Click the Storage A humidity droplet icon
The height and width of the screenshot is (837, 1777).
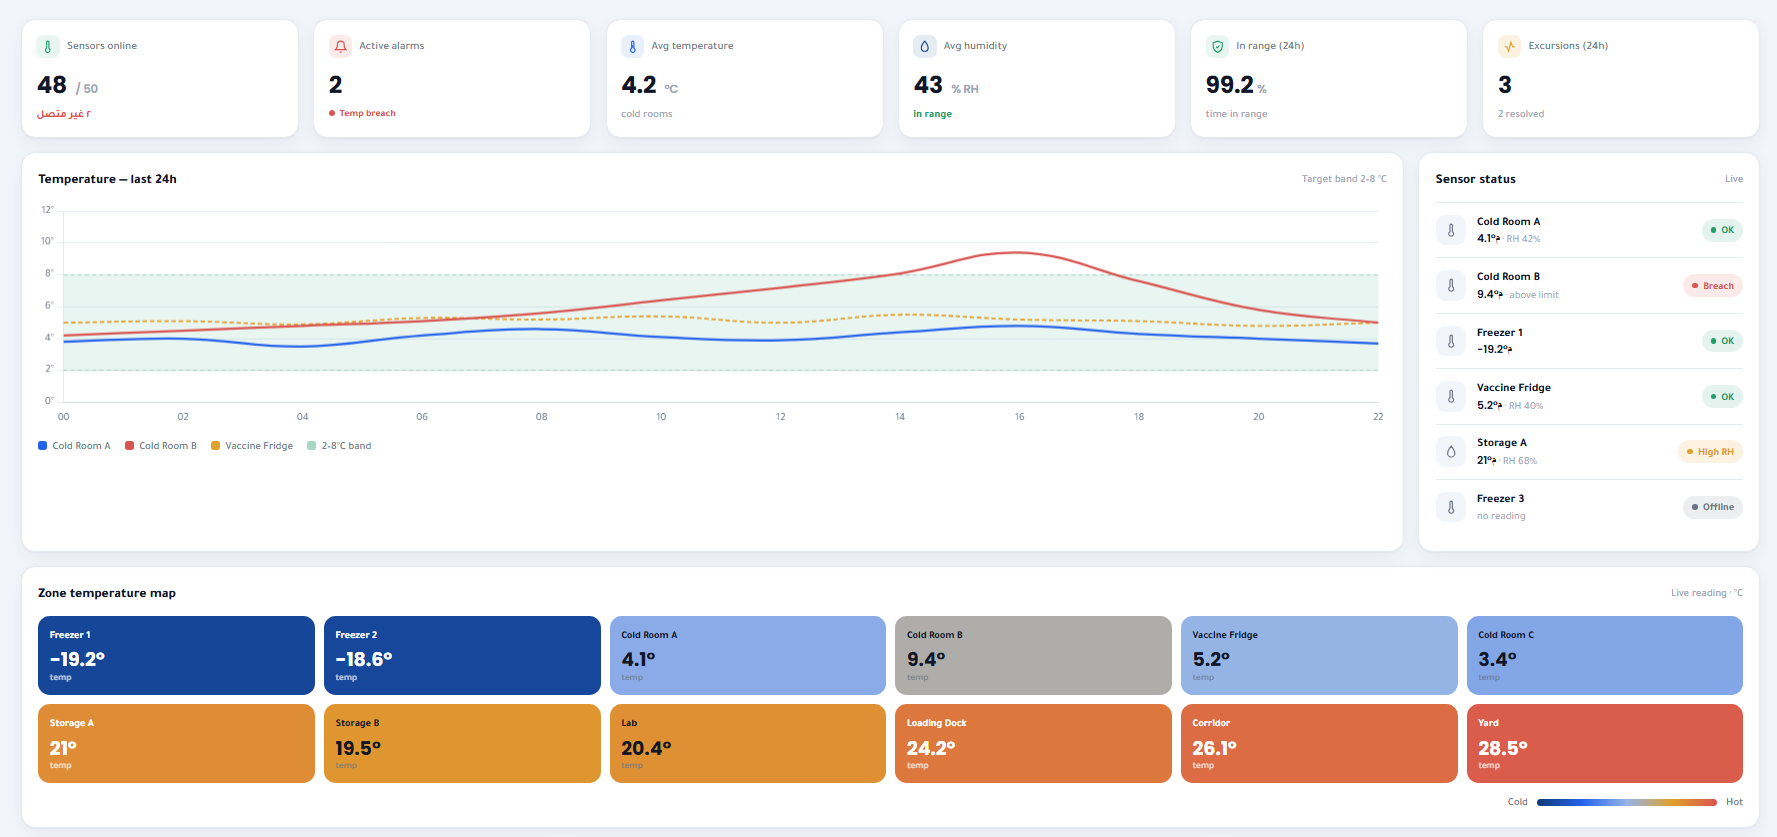[1451, 452]
